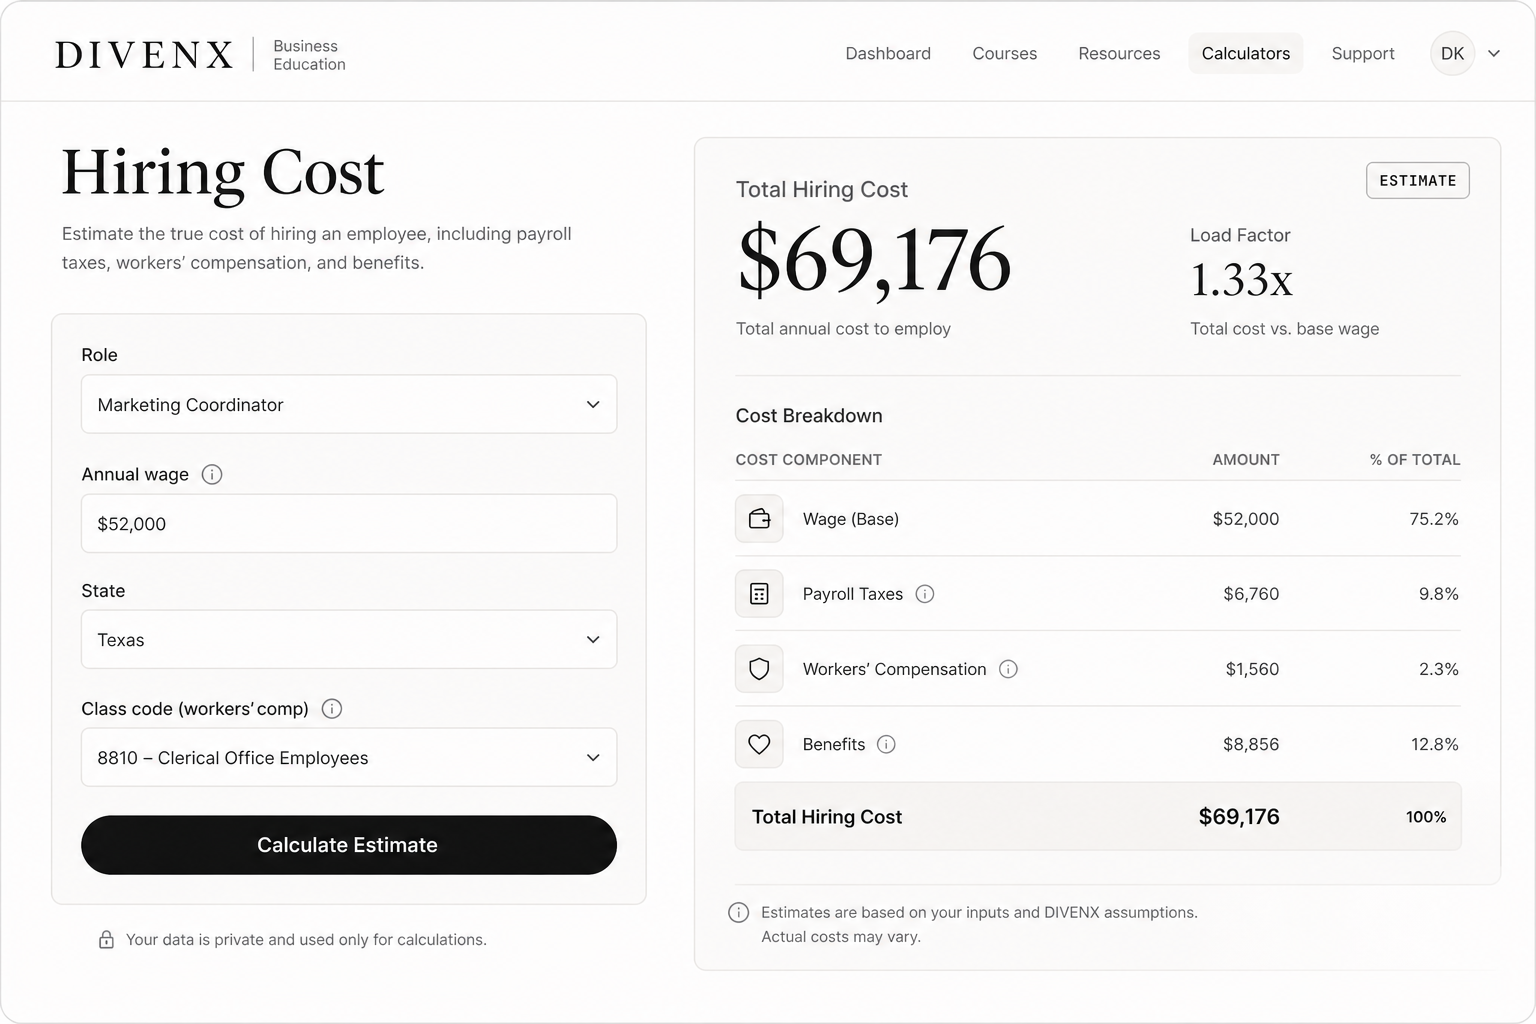Go to the Dashboard nav item
The height and width of the screenshot is (1024, 1536).
point(888,54)
